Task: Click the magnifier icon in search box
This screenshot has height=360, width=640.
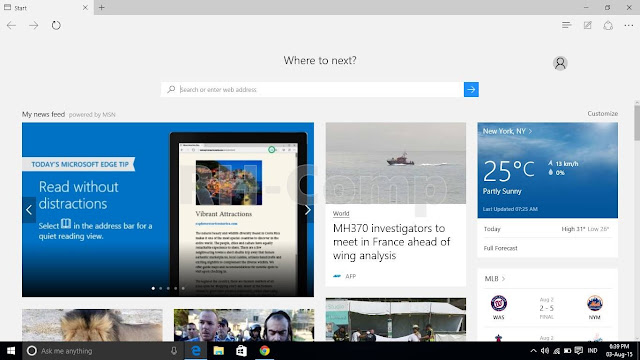Action: pyautogui.click(x=171, y=89)
